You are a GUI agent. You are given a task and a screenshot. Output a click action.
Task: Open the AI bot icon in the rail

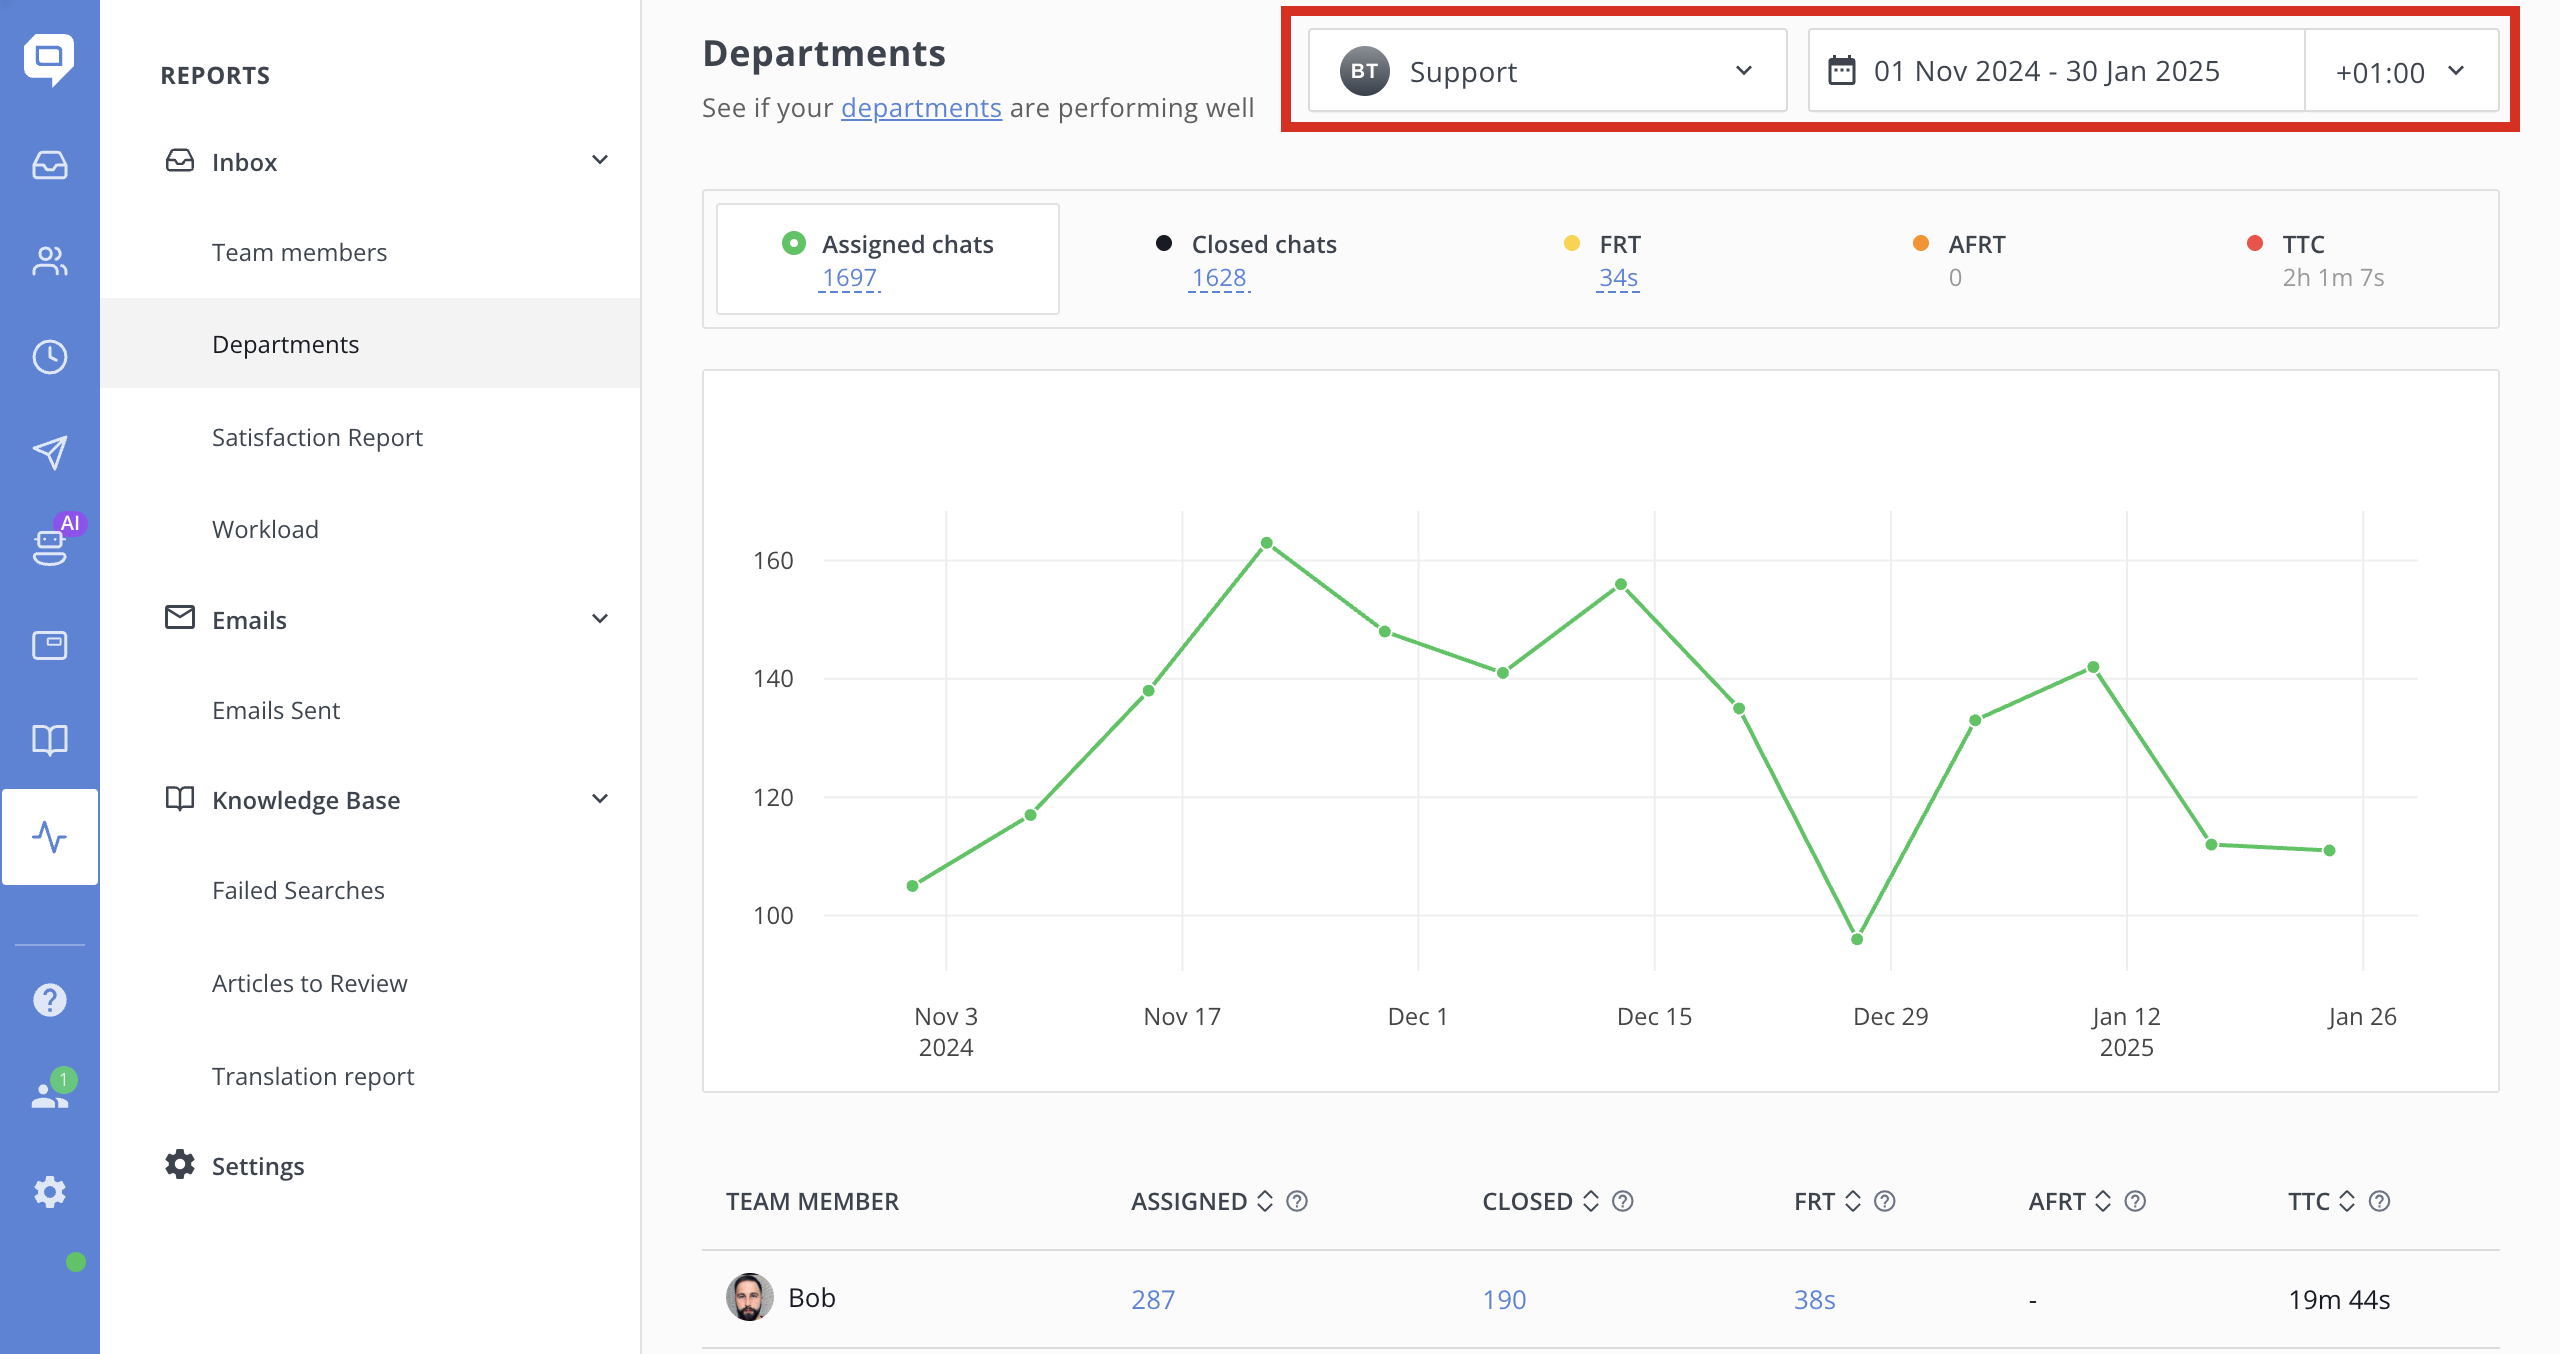pyautogui.click(x=50, y=547)
